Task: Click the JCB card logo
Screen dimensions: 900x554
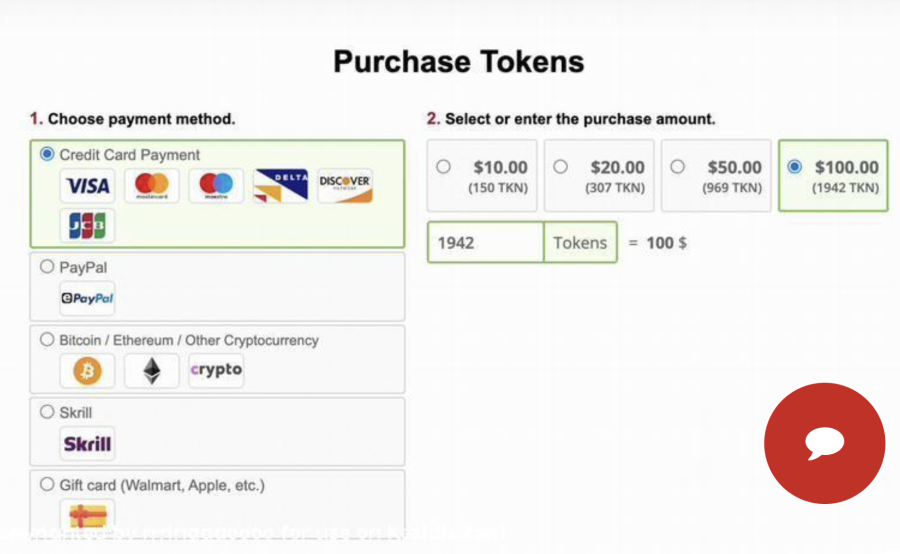Action: click(x=88, y=226)
